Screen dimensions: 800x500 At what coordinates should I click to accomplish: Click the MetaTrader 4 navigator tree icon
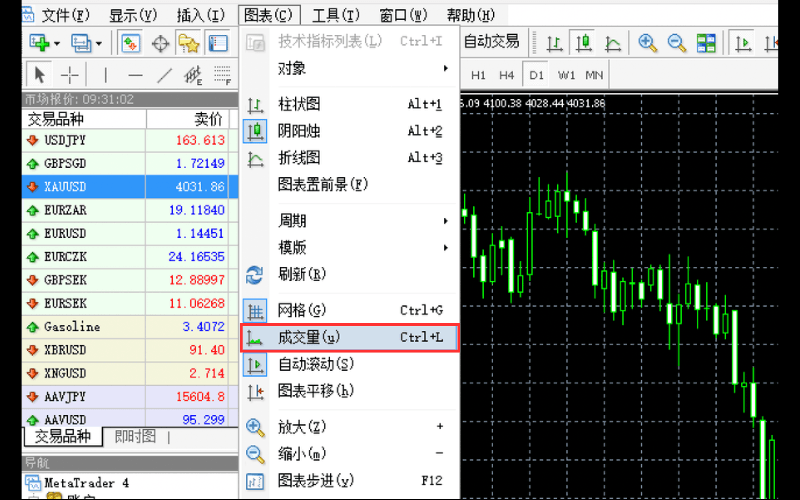(33, 483)
